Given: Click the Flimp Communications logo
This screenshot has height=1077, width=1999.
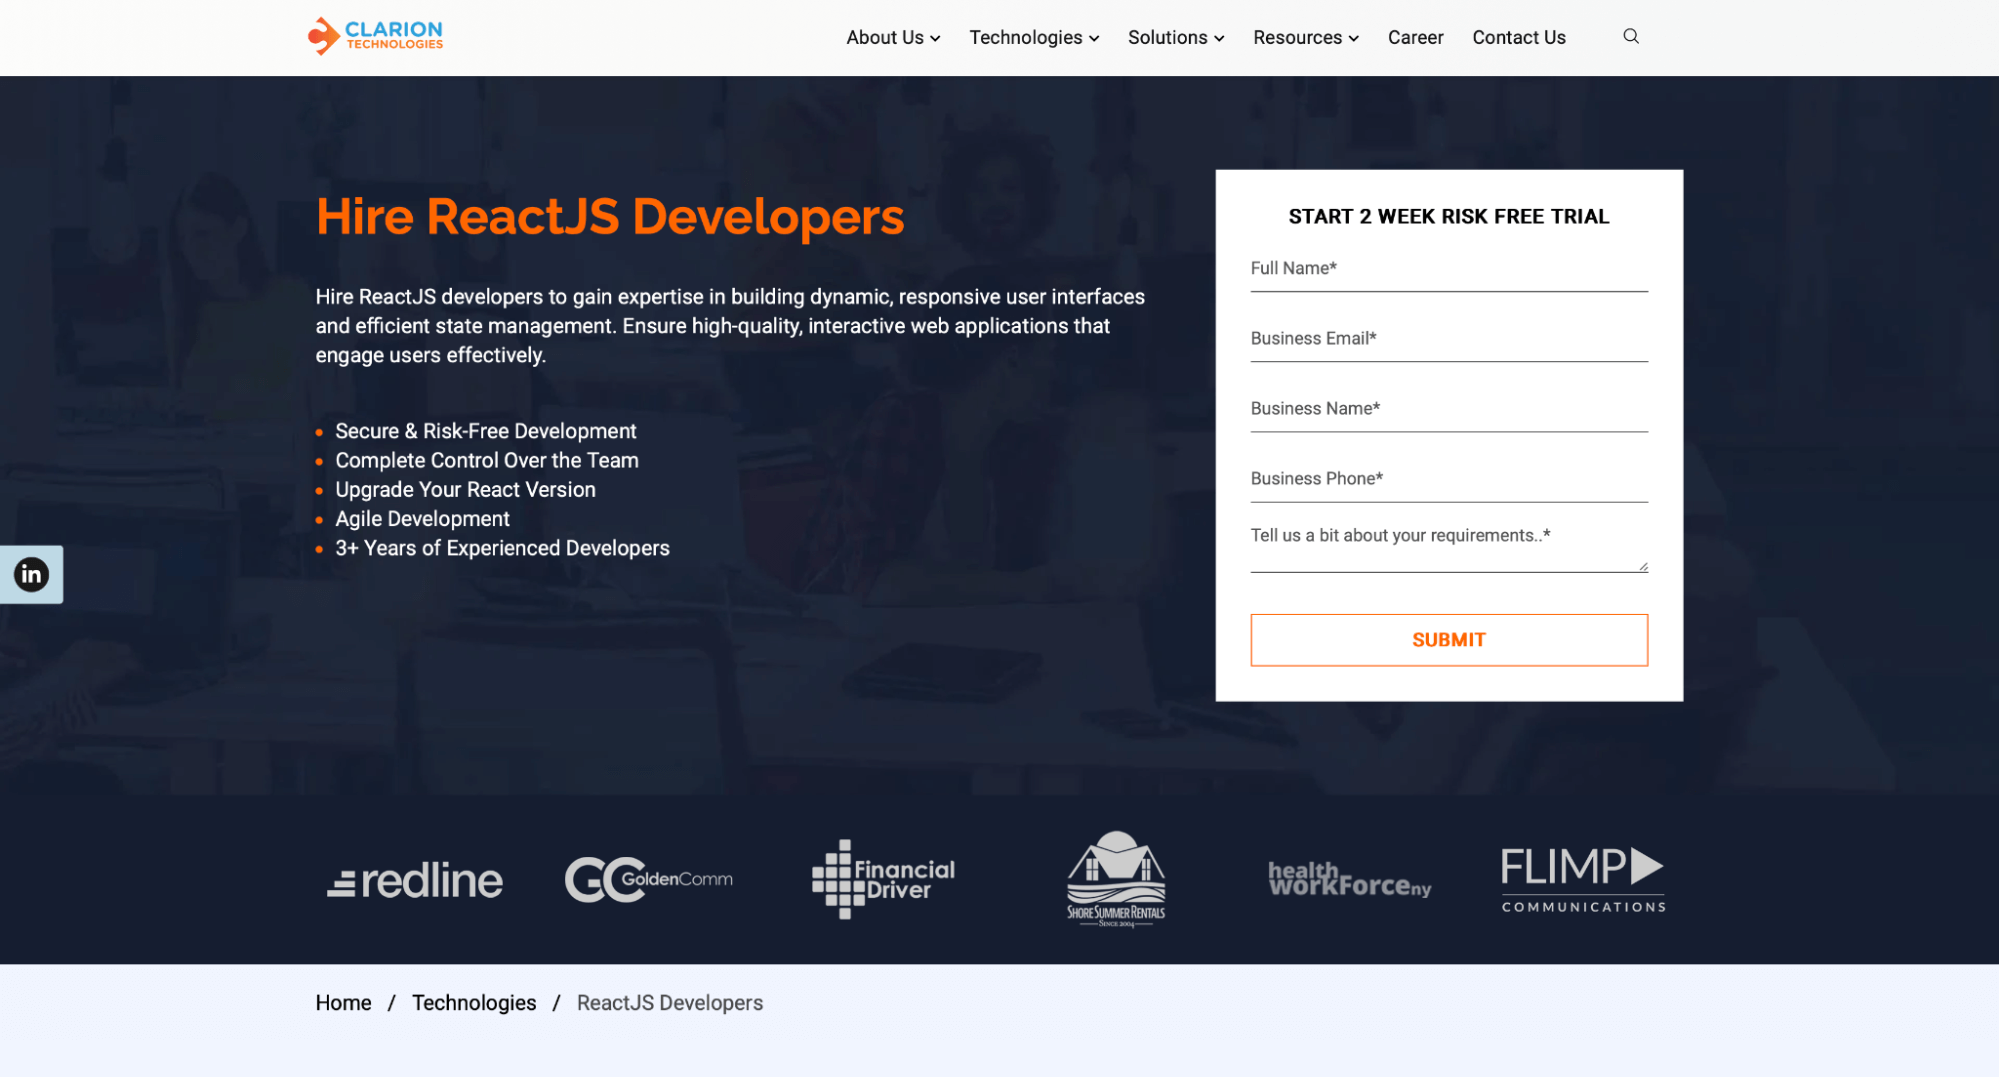Looking at the screenshot, I should (1582, 879).
